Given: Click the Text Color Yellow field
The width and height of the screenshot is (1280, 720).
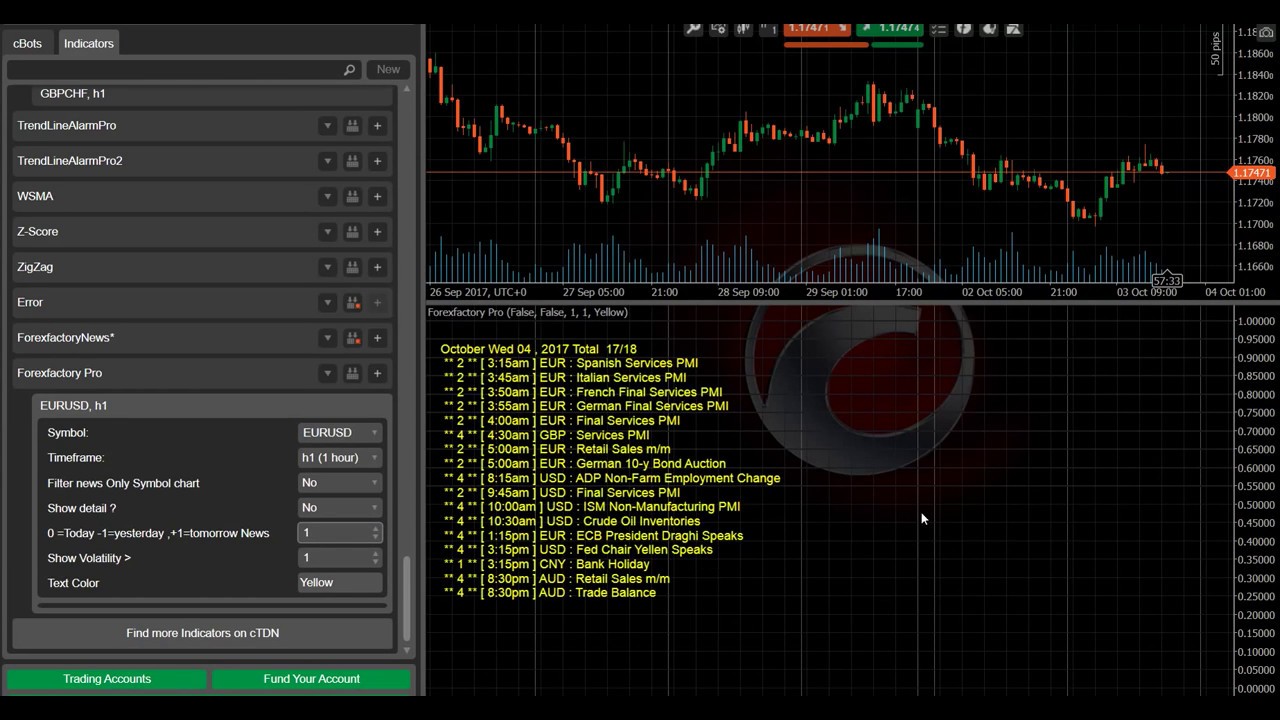Looking at the screenshot, I should [x=340, y=583].
